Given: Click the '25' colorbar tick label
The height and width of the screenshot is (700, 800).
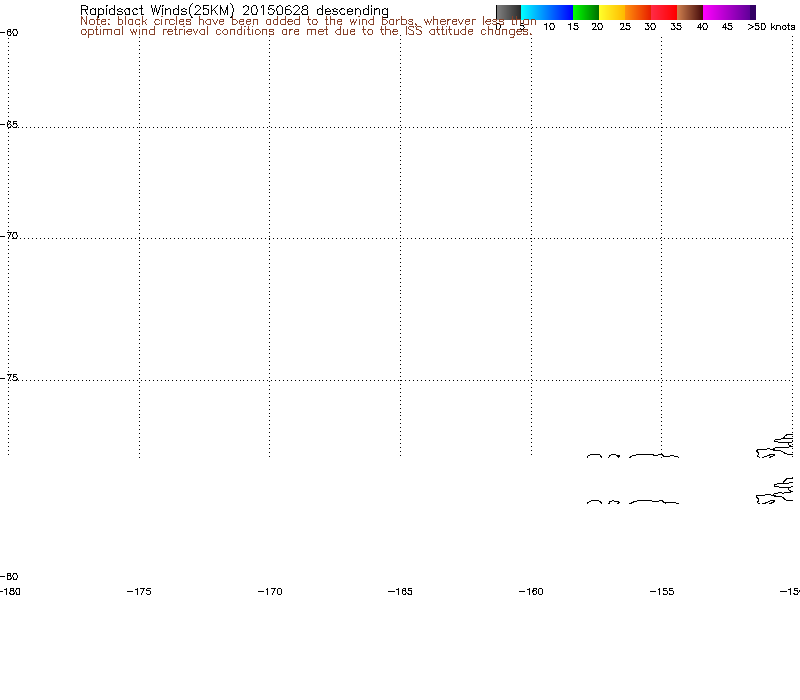Looking at the screenshot, I should pyautogui.click(x=625, y=27).
